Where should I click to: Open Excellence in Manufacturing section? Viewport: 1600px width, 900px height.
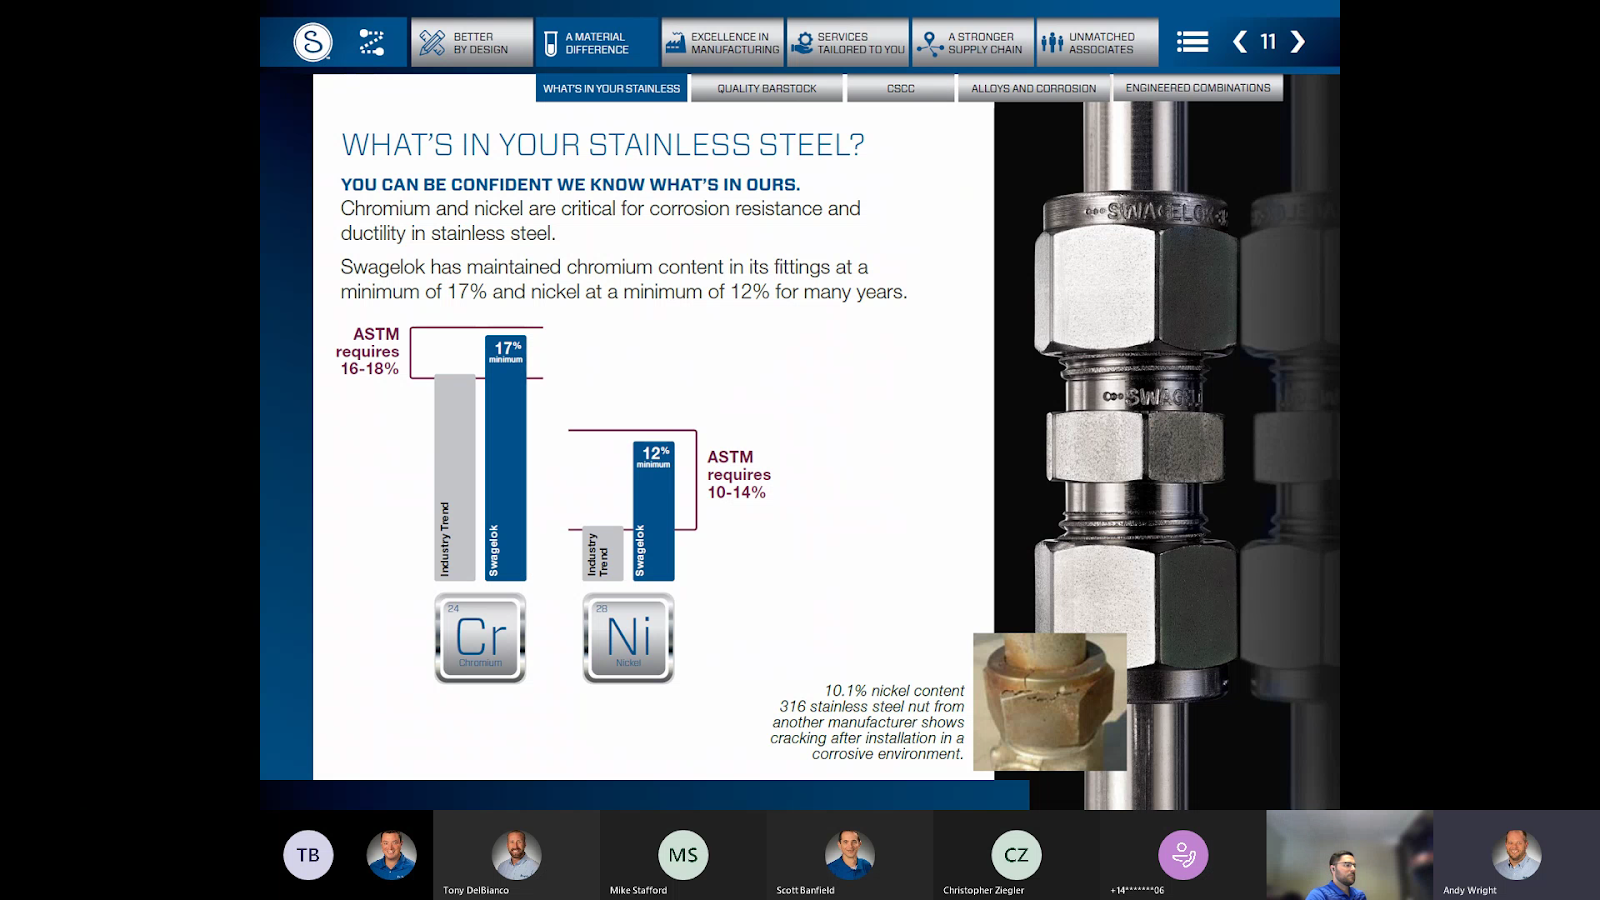pos(722,43)
